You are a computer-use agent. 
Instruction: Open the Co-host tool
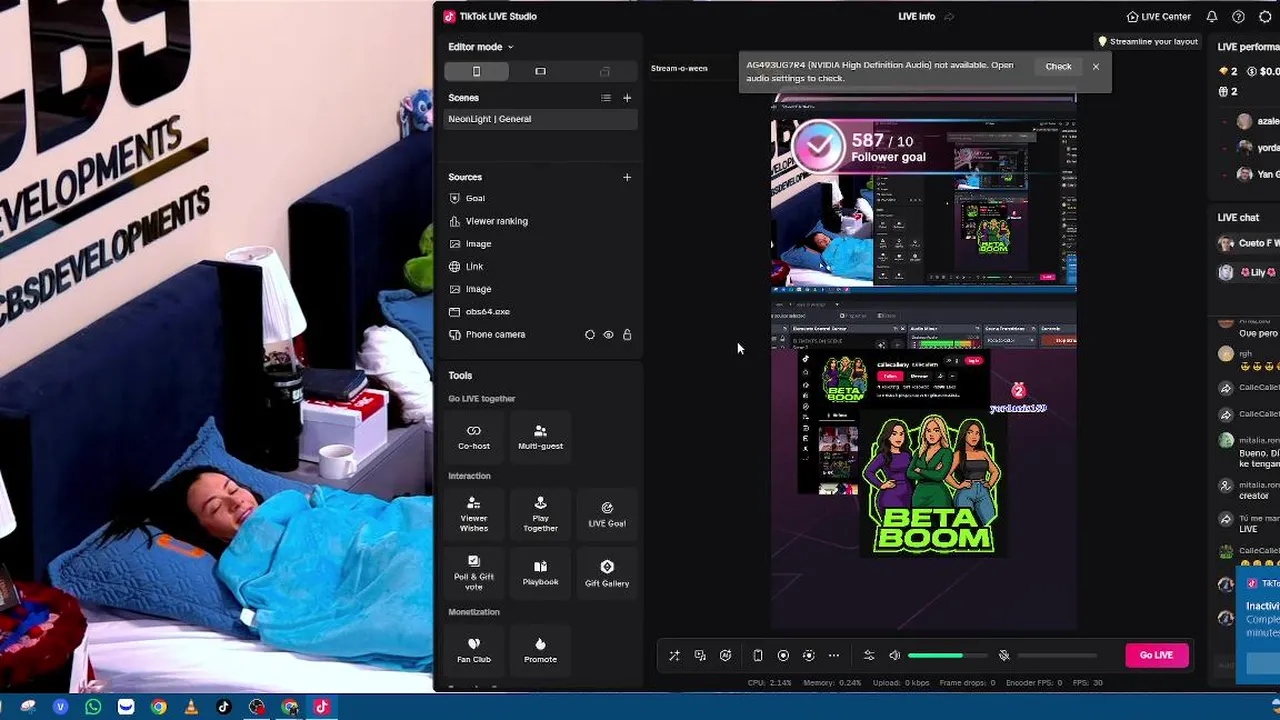(x=474, y=437)
